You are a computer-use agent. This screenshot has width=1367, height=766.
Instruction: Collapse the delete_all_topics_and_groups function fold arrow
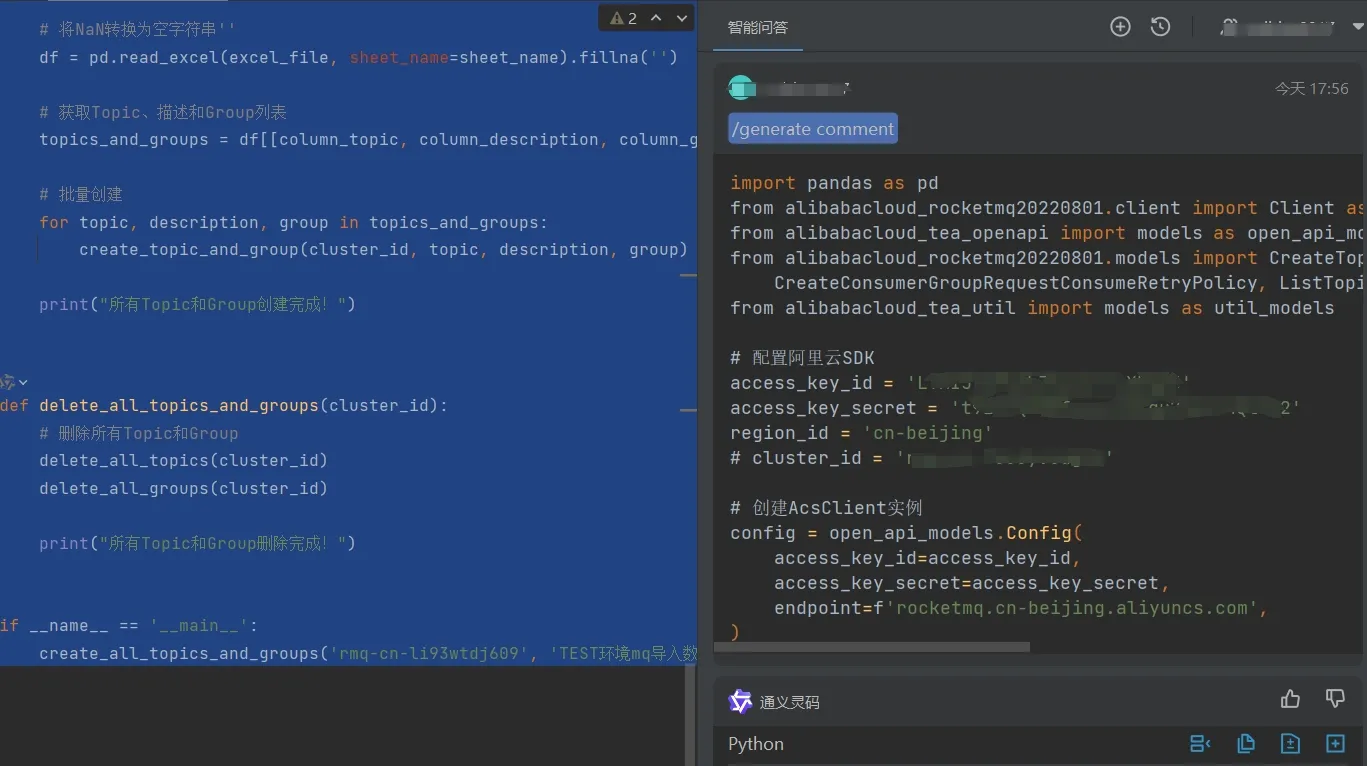23,382
